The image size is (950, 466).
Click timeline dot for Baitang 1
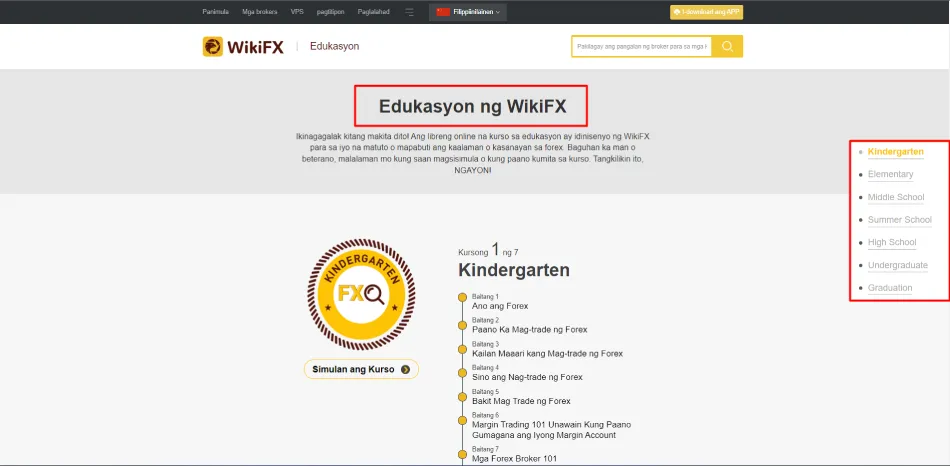pos(462,298)
